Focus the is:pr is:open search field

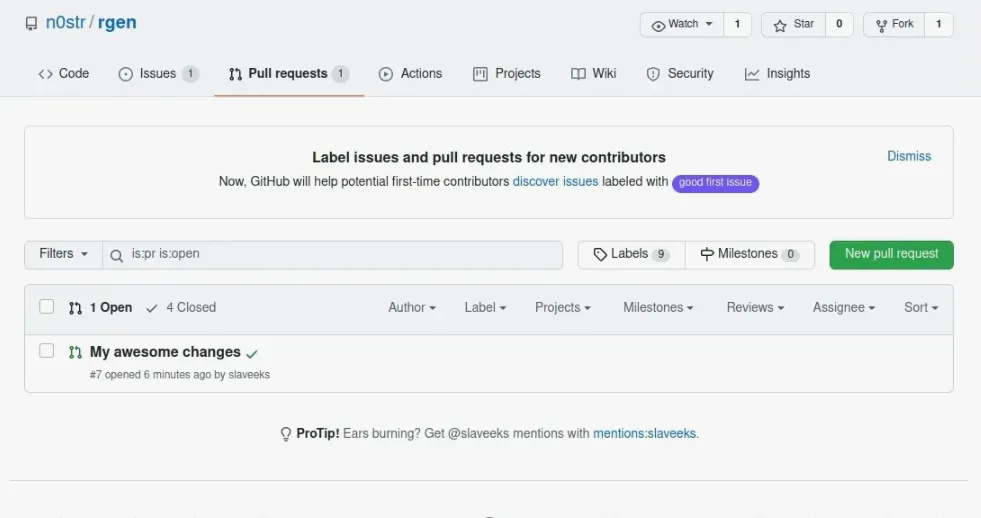(332, 255)
